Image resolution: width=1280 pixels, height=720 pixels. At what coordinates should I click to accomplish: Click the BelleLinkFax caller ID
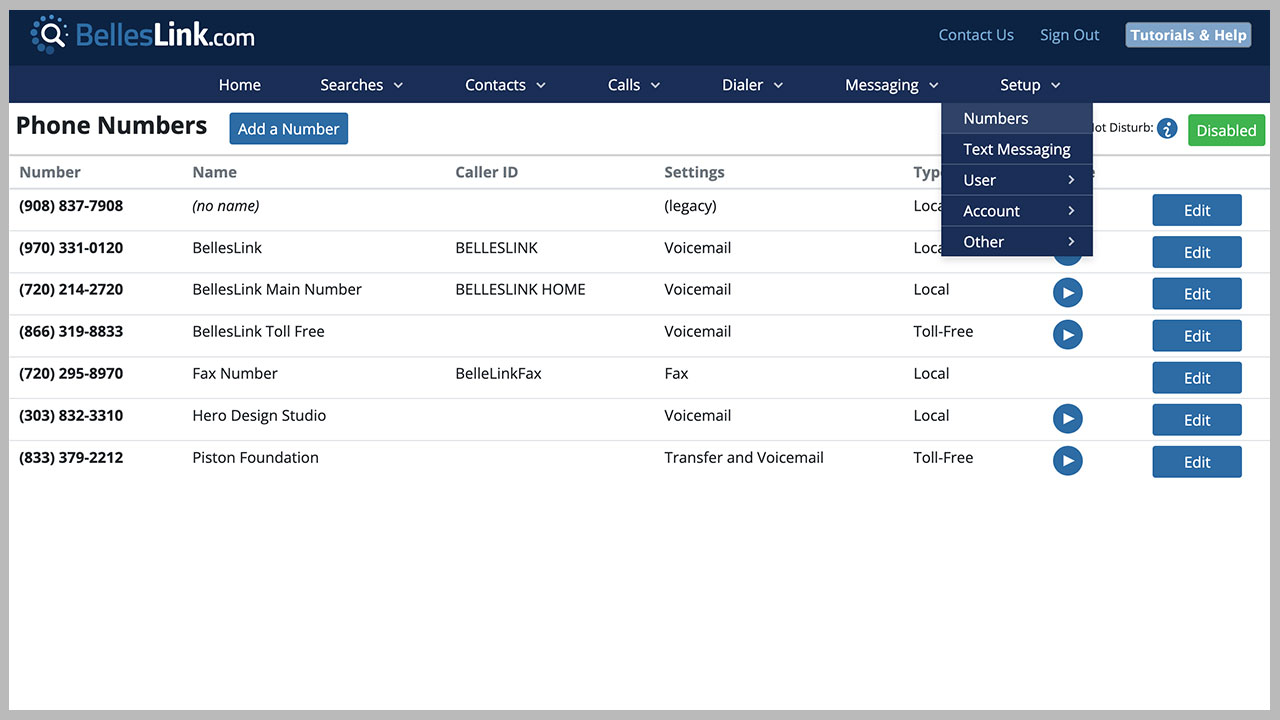click(x=498, y=373)
